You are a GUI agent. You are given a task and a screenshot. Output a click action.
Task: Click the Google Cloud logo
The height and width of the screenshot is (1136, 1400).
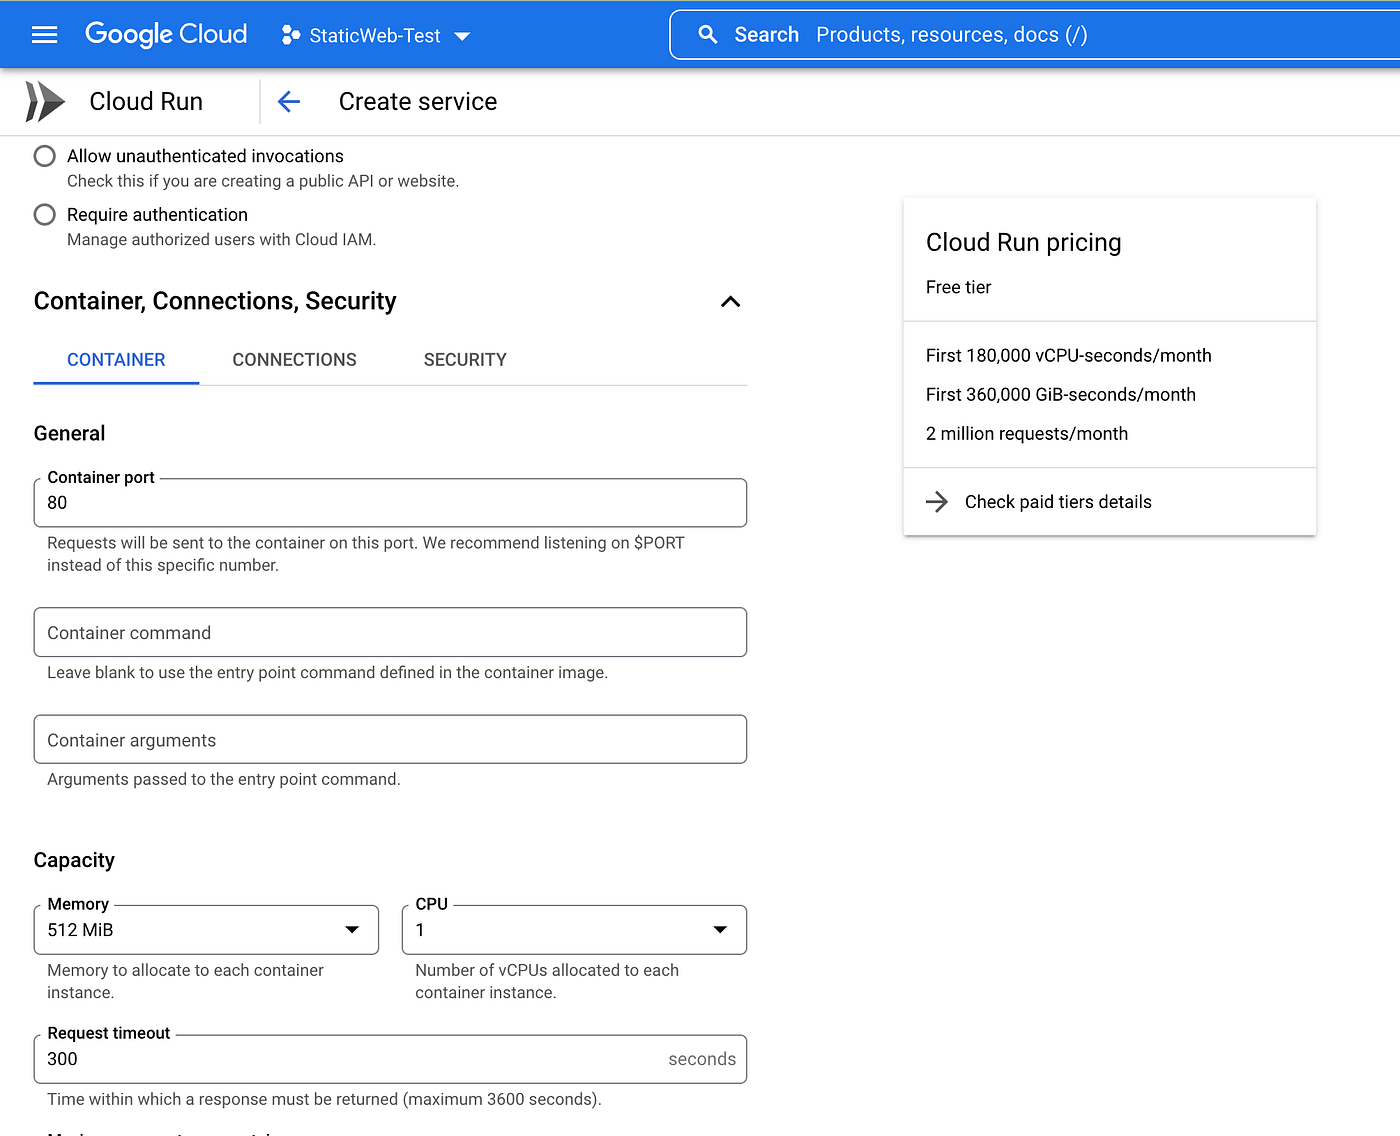[166, 34]
